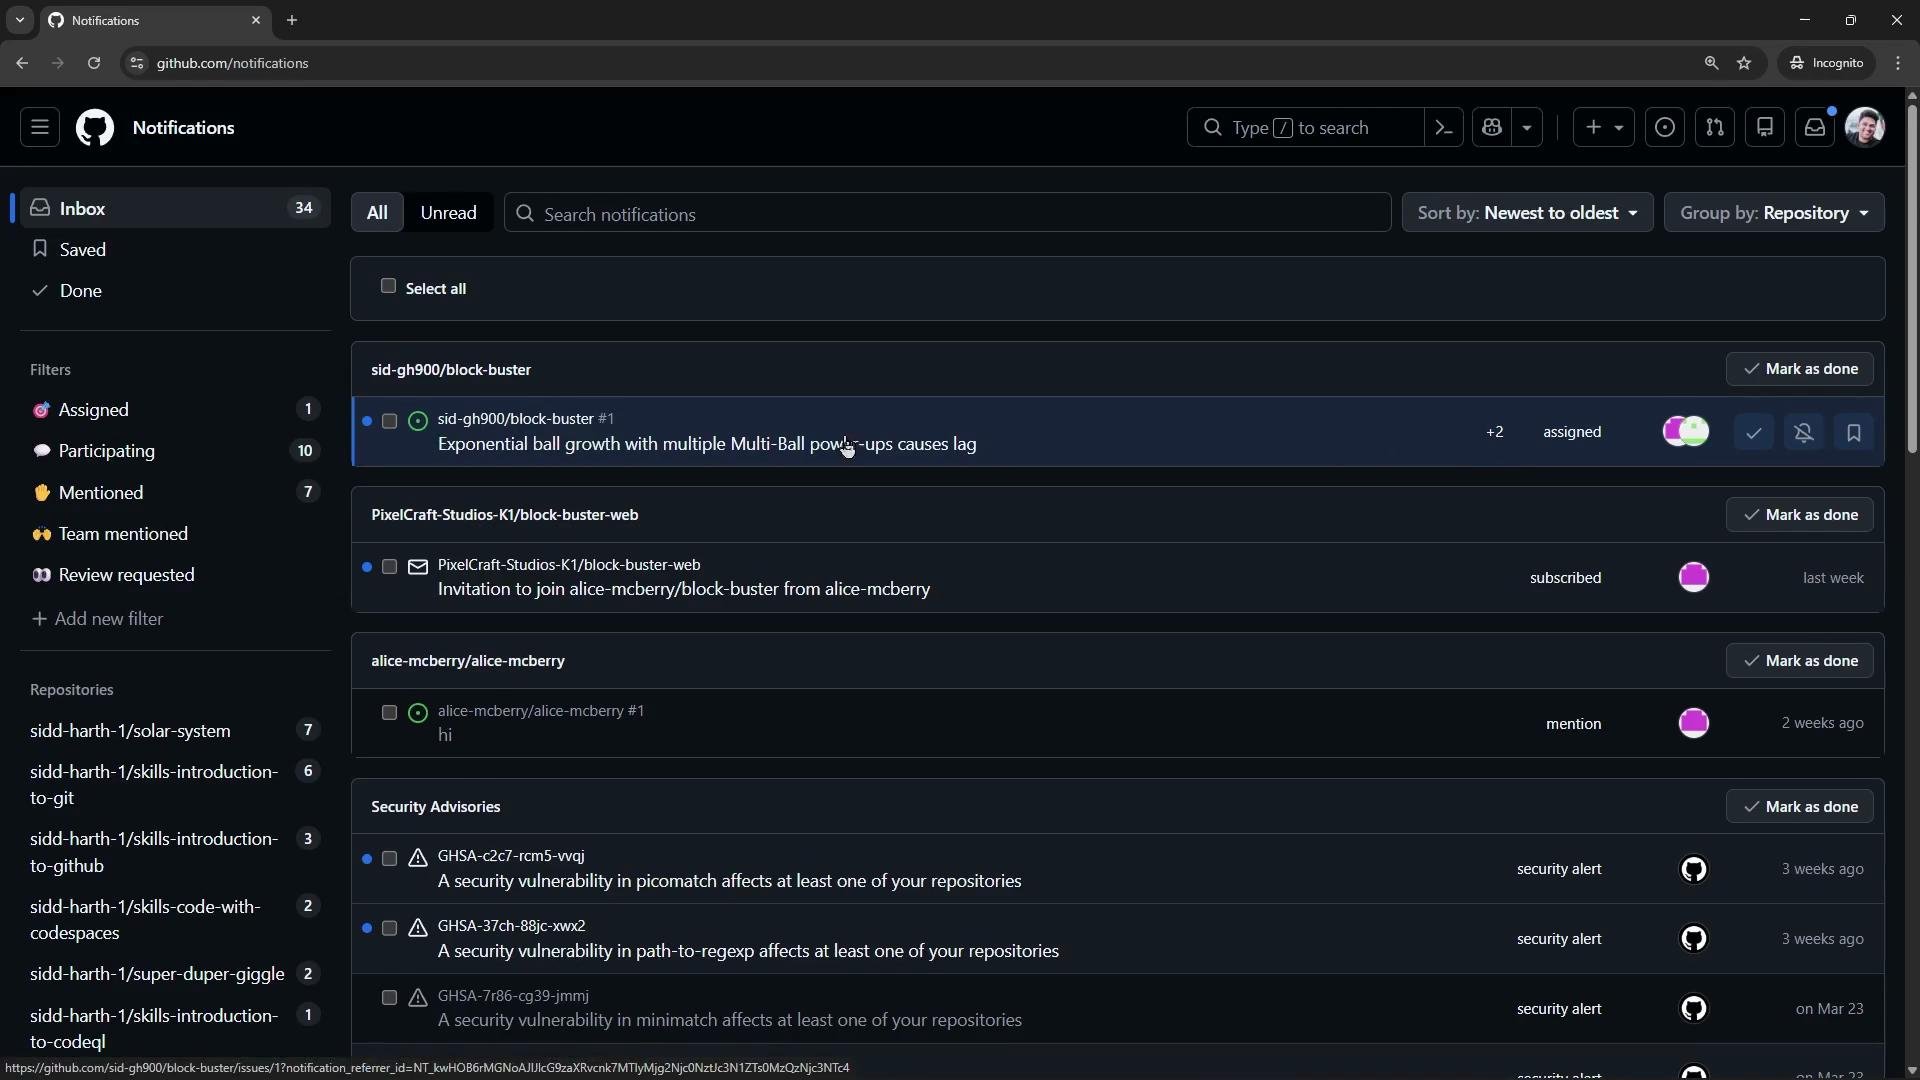1920x1080 pixels.
Task: Open Saved notifications in sidebar
Action: point(175,249)
